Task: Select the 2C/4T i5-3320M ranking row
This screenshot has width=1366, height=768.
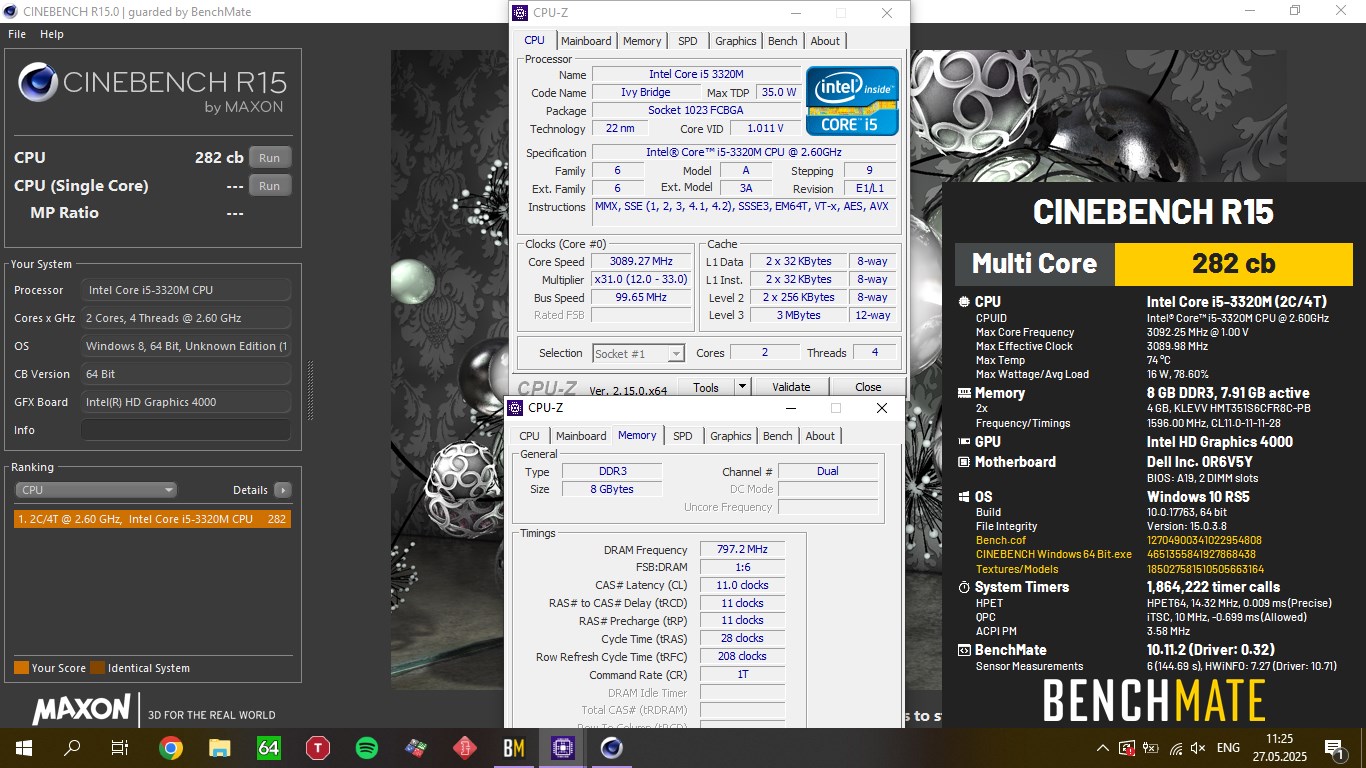Action: [153, 519]
